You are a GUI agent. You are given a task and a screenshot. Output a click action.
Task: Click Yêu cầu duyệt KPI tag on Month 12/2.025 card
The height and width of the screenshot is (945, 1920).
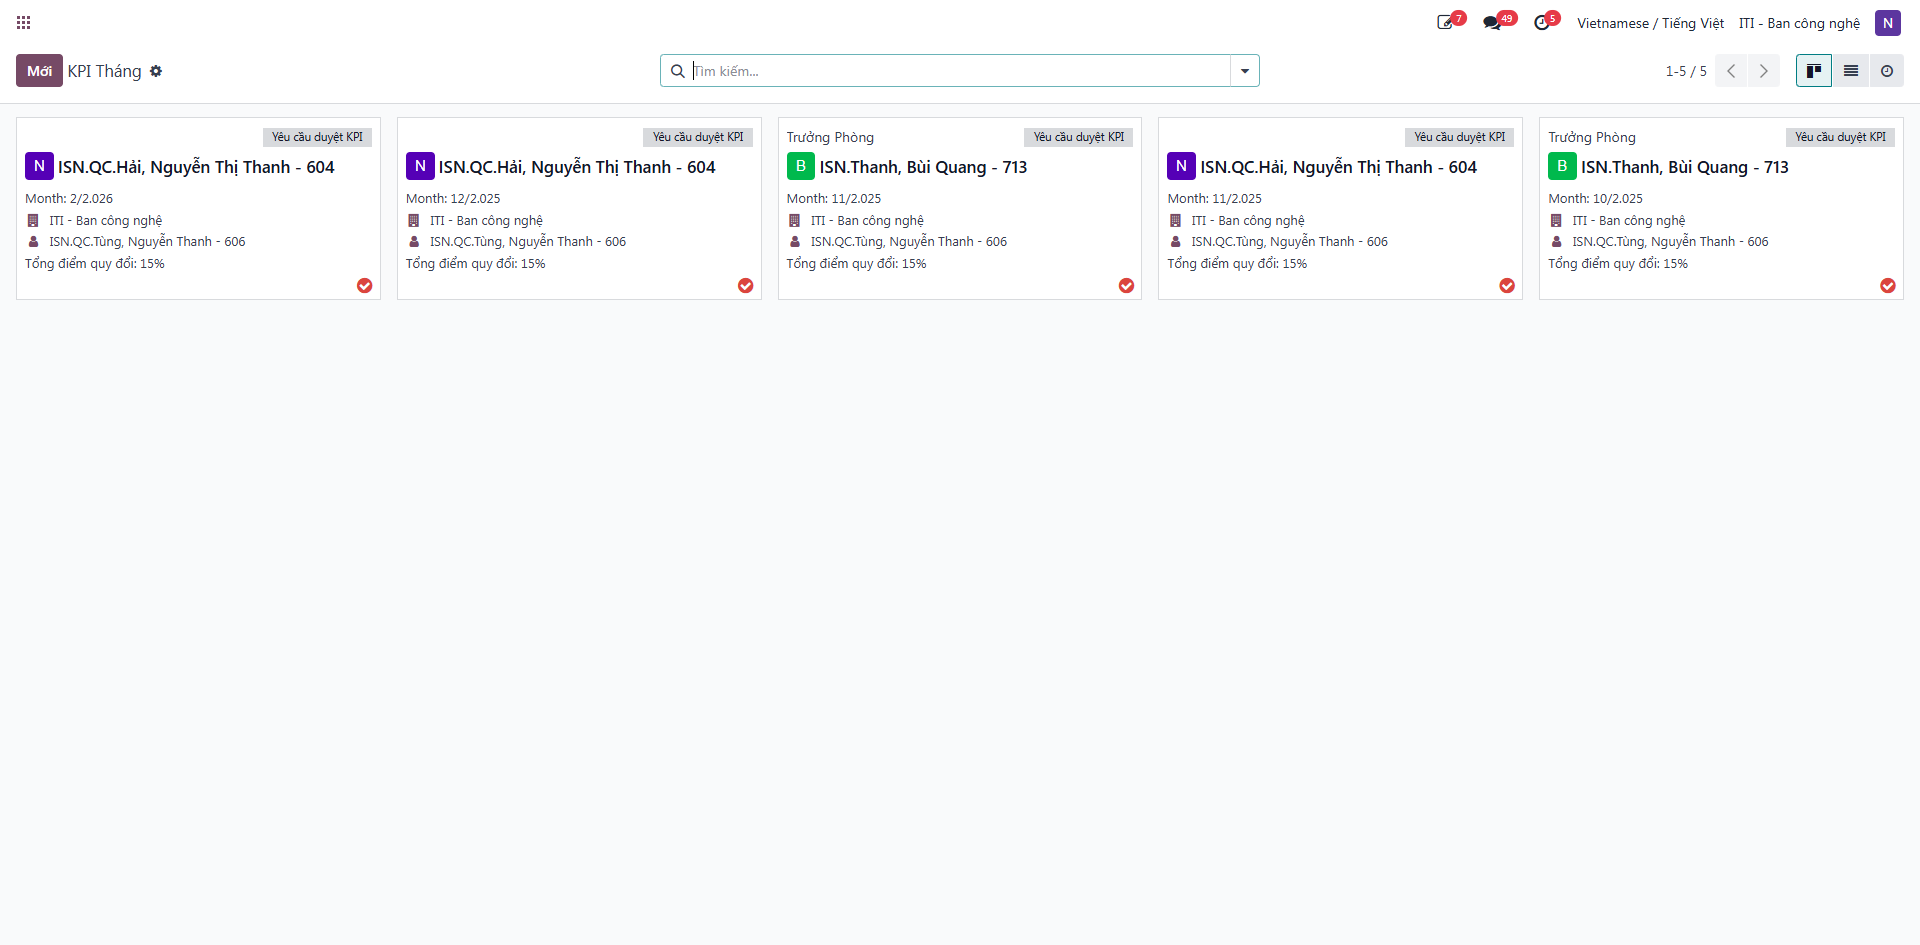698,137
